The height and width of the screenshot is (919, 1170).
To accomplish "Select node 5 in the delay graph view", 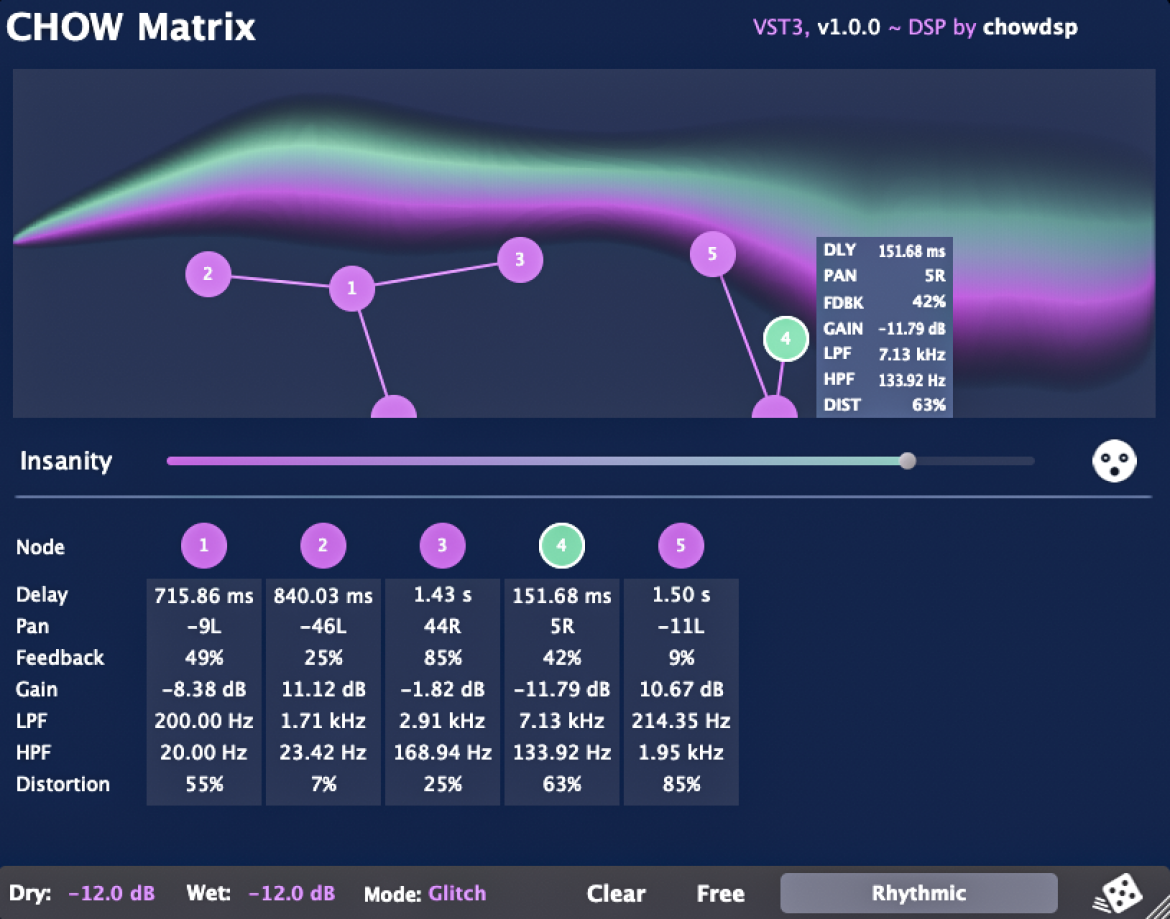I will tap(713, 254).
